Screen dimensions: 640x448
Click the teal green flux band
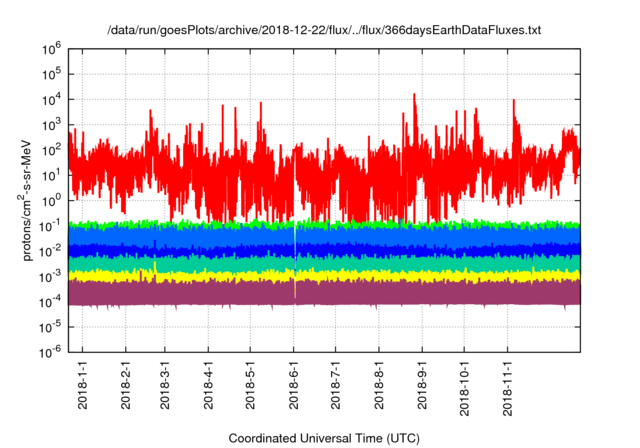pos(324,264)
